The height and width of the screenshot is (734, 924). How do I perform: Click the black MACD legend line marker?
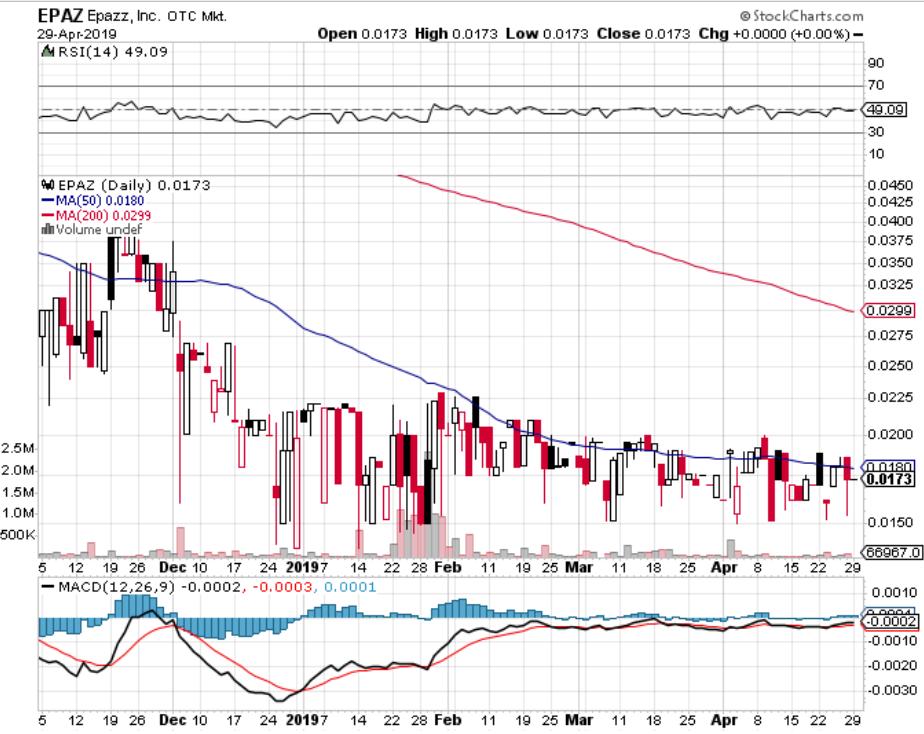click(48, 587)
